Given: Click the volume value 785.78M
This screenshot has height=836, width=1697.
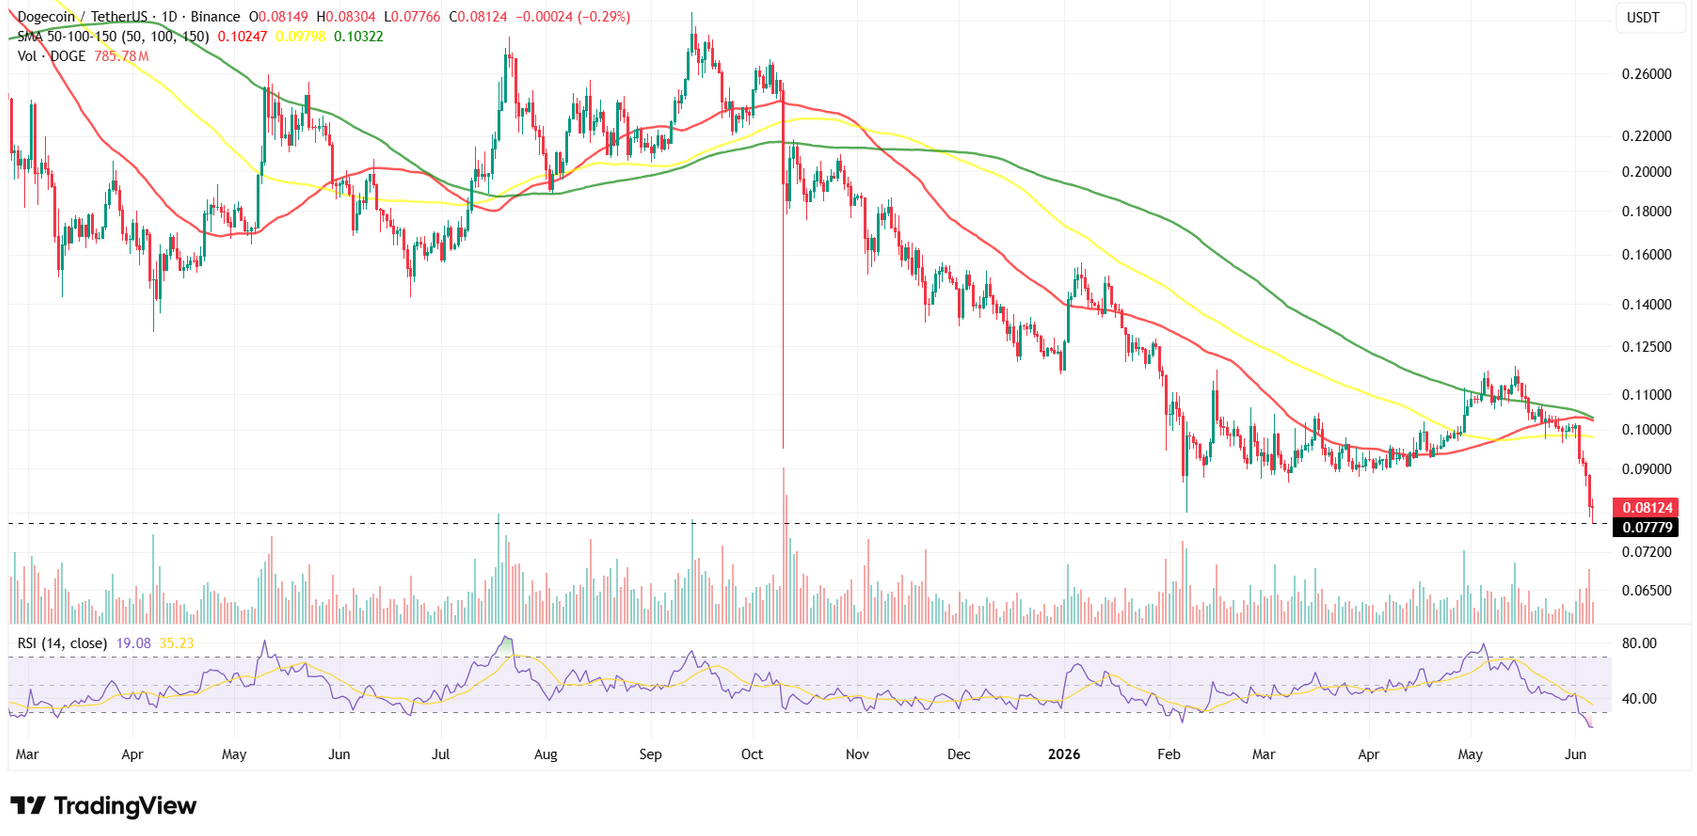Looking at the screenshot, I should 122,56.
